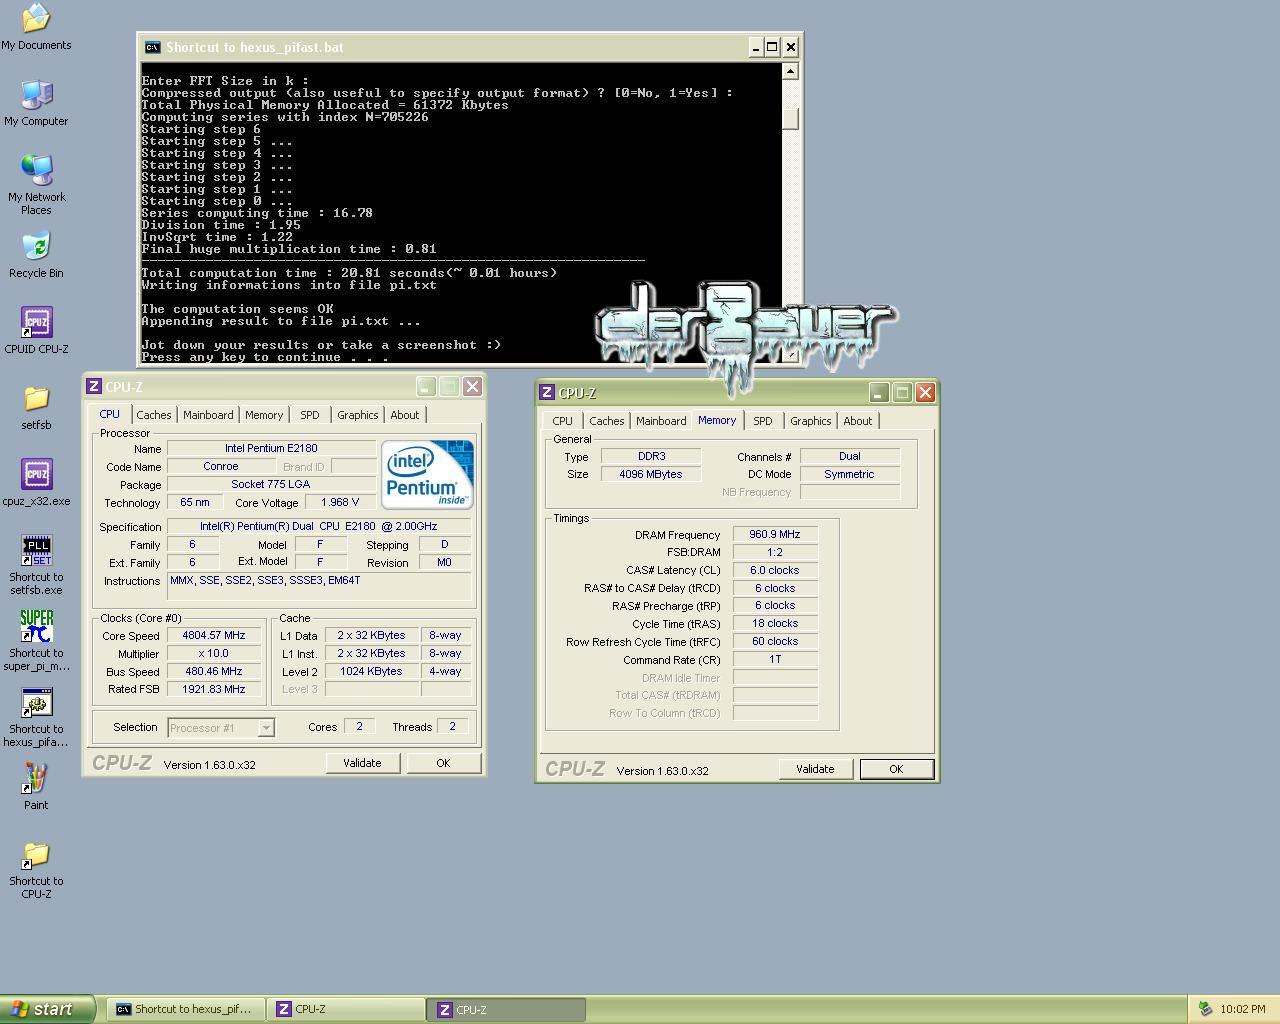This screenshot has width=1280, height=1024.
Task: Click the Intel Pentium E2180 name field
Action: tap(271, 448)
